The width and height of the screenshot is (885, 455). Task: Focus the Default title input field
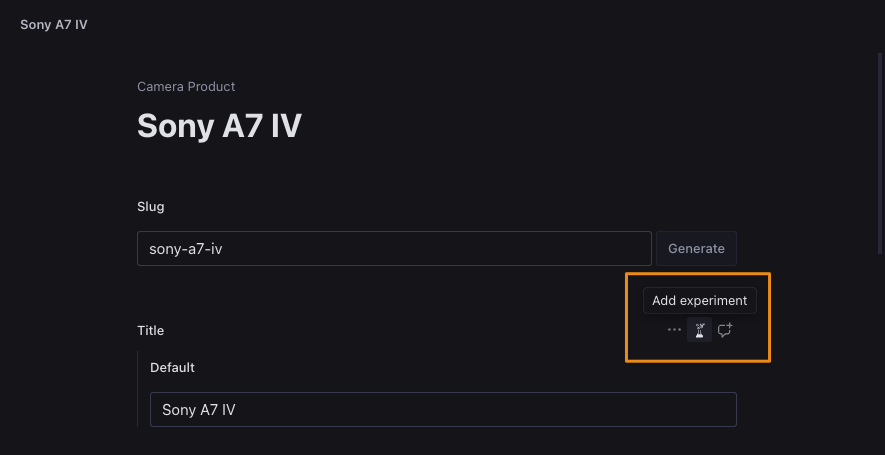tap(443, 409)
